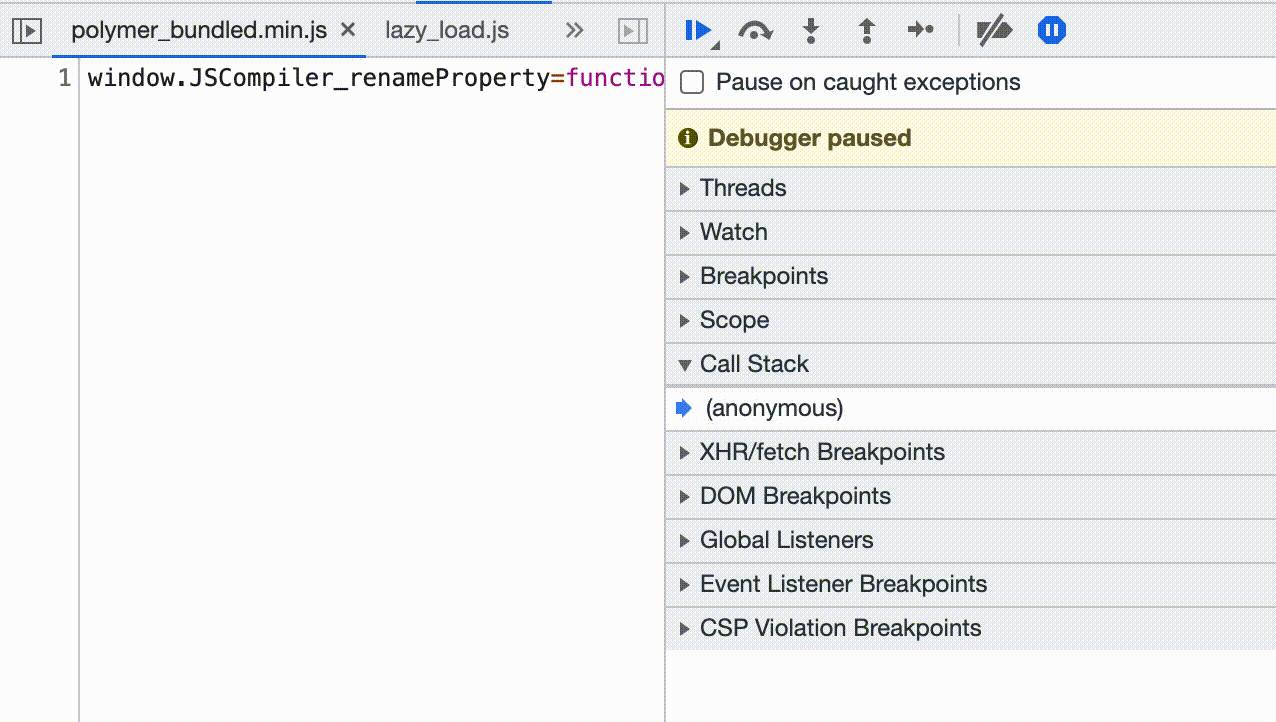1276x722 pixels.
Task: Toggle the blue paused execution marker in Call Stack
Action: (x=683, y=408)
